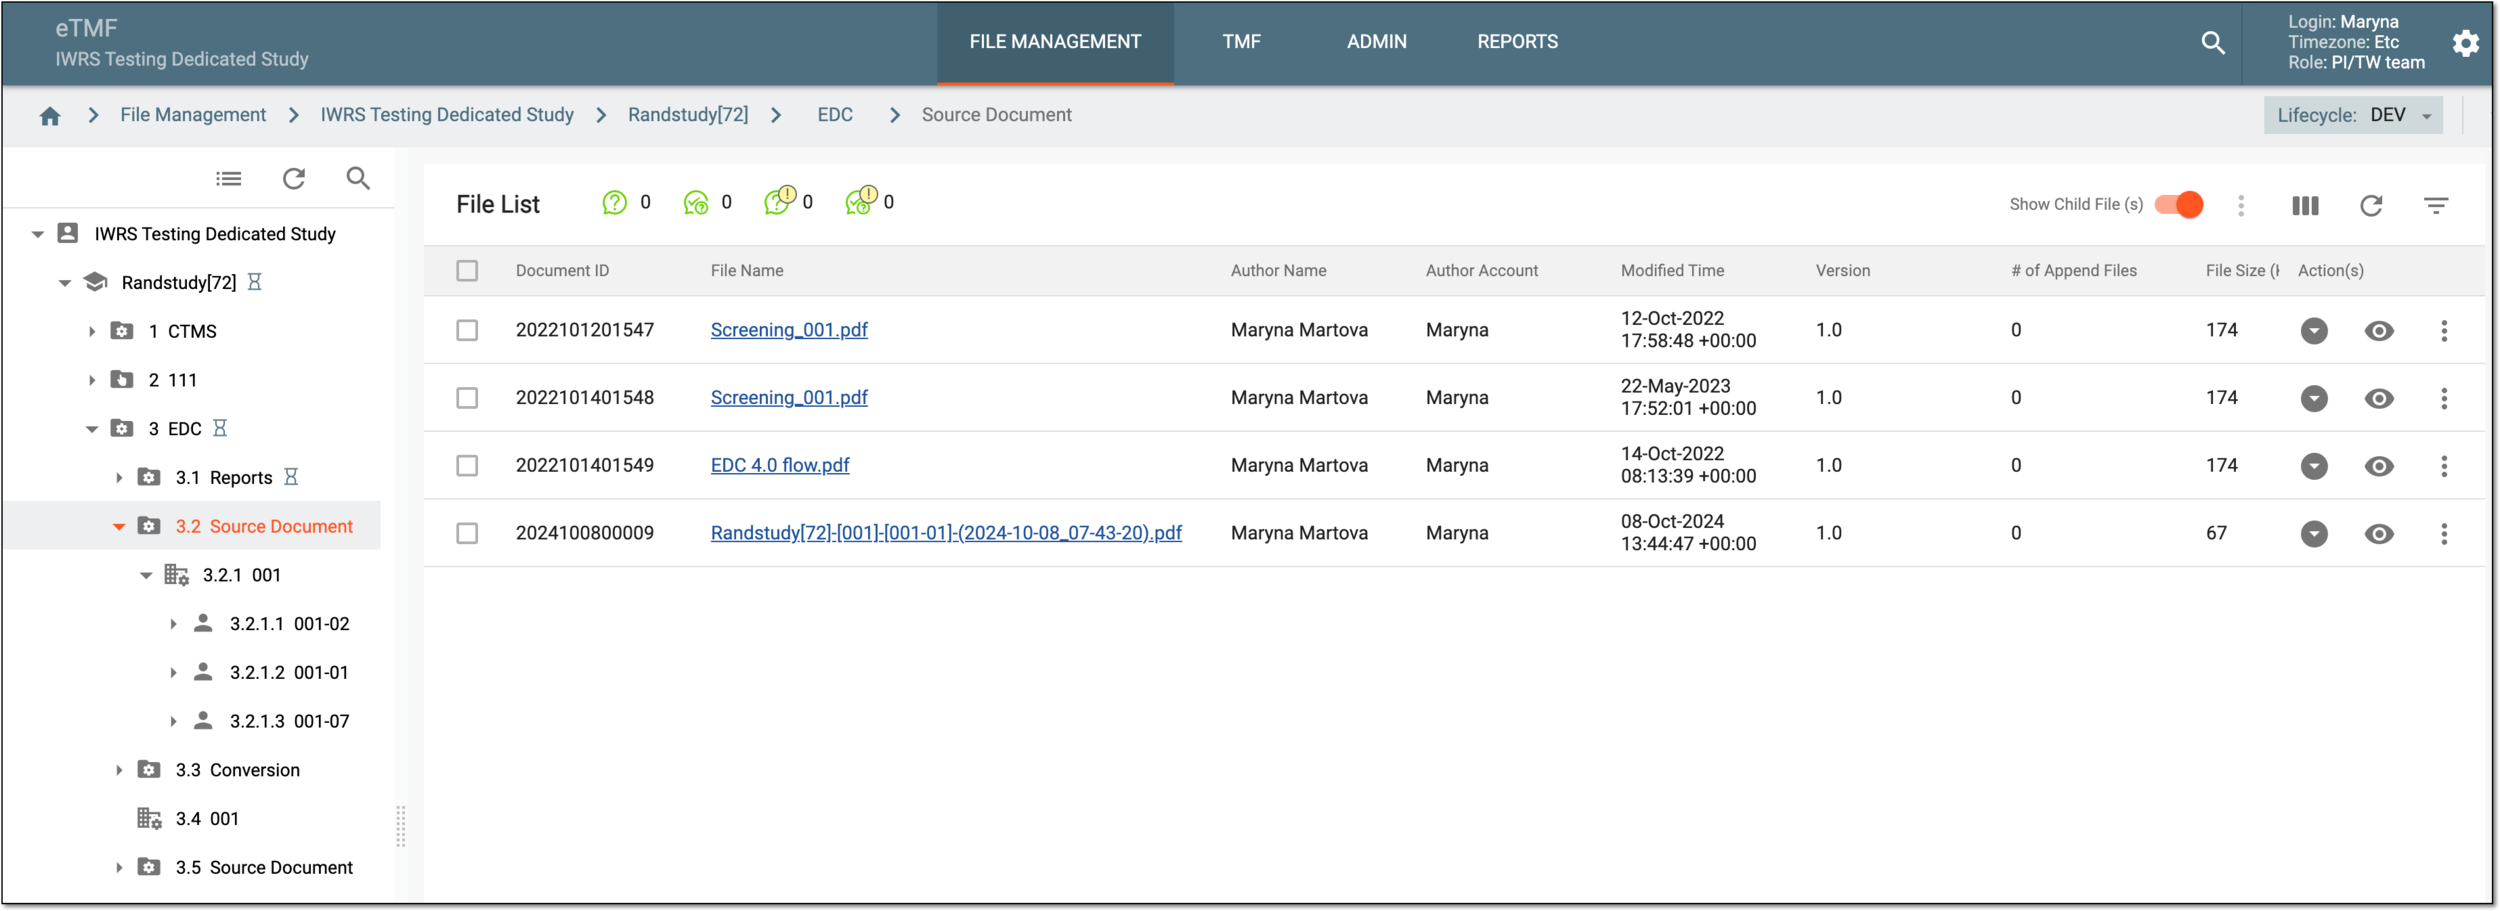Refresh the folder tree panel

294,179
